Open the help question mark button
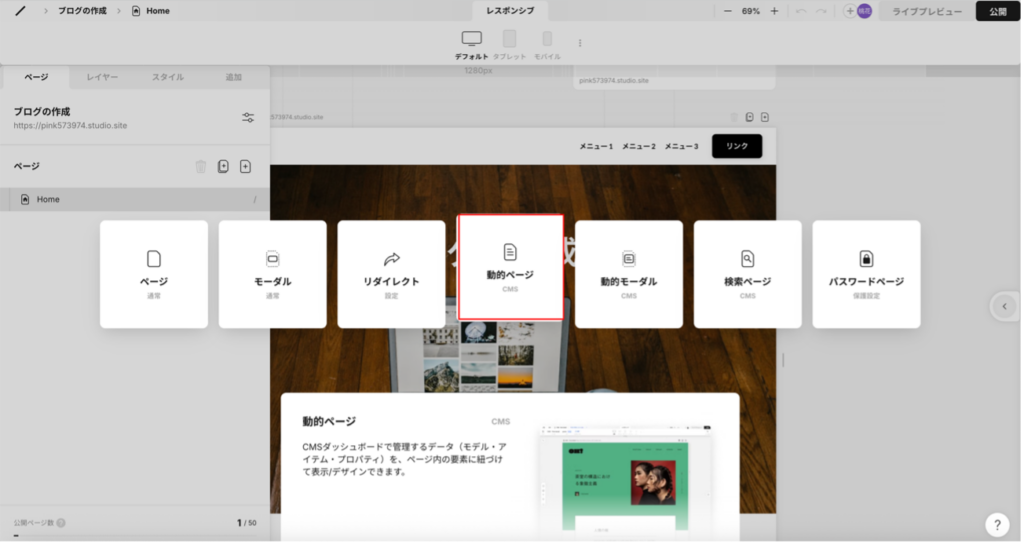The width and height of the screenshot is (1024, 544). [x=996, y=524]
